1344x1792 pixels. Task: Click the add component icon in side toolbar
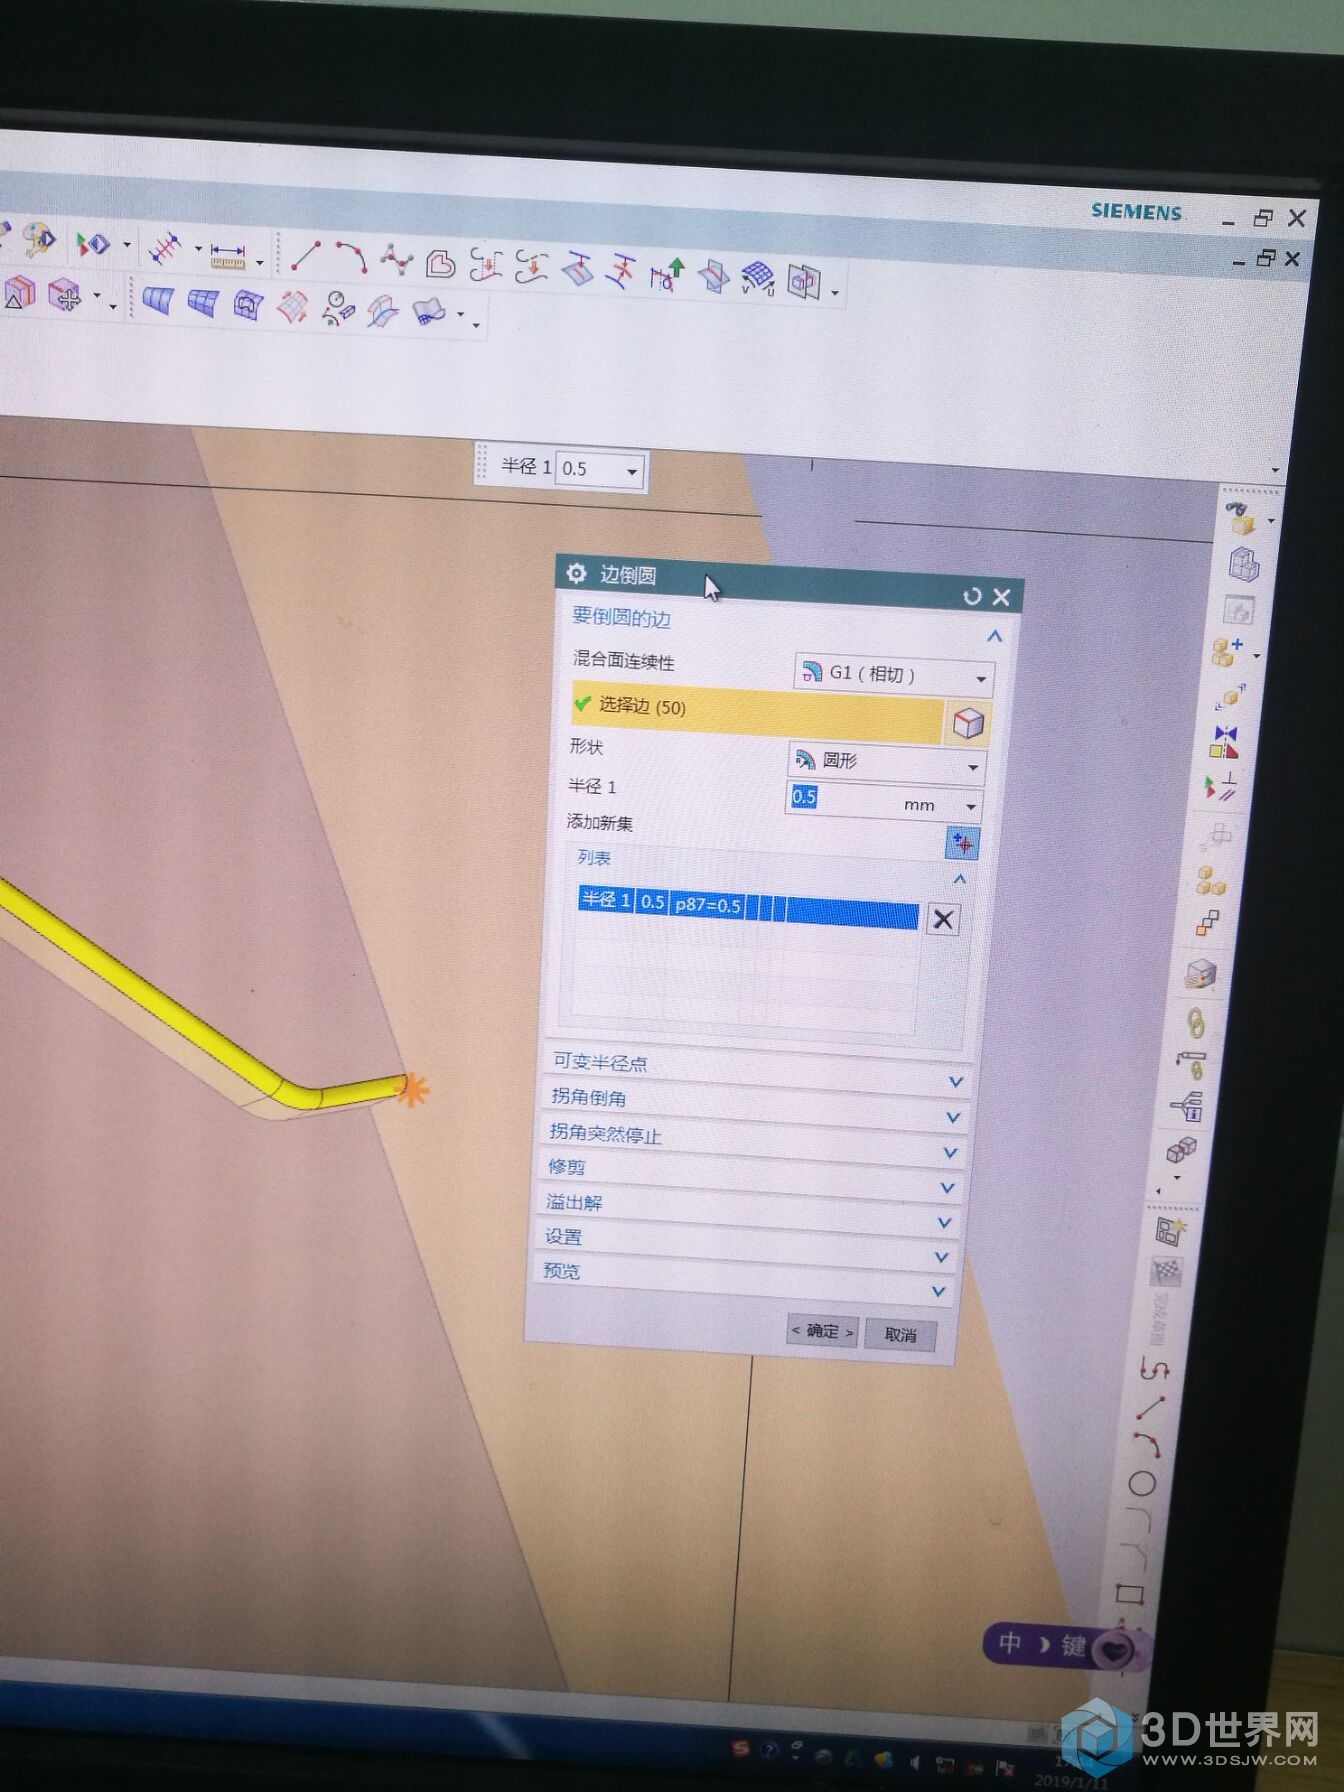click(x=1227, y=651)
